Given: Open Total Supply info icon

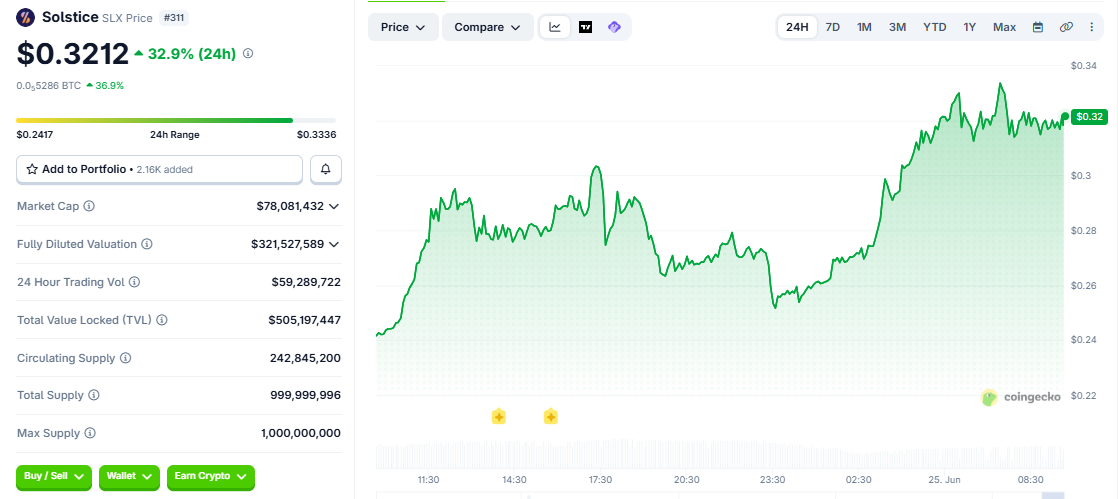Looking at the screenshot, I should [93, 395].
